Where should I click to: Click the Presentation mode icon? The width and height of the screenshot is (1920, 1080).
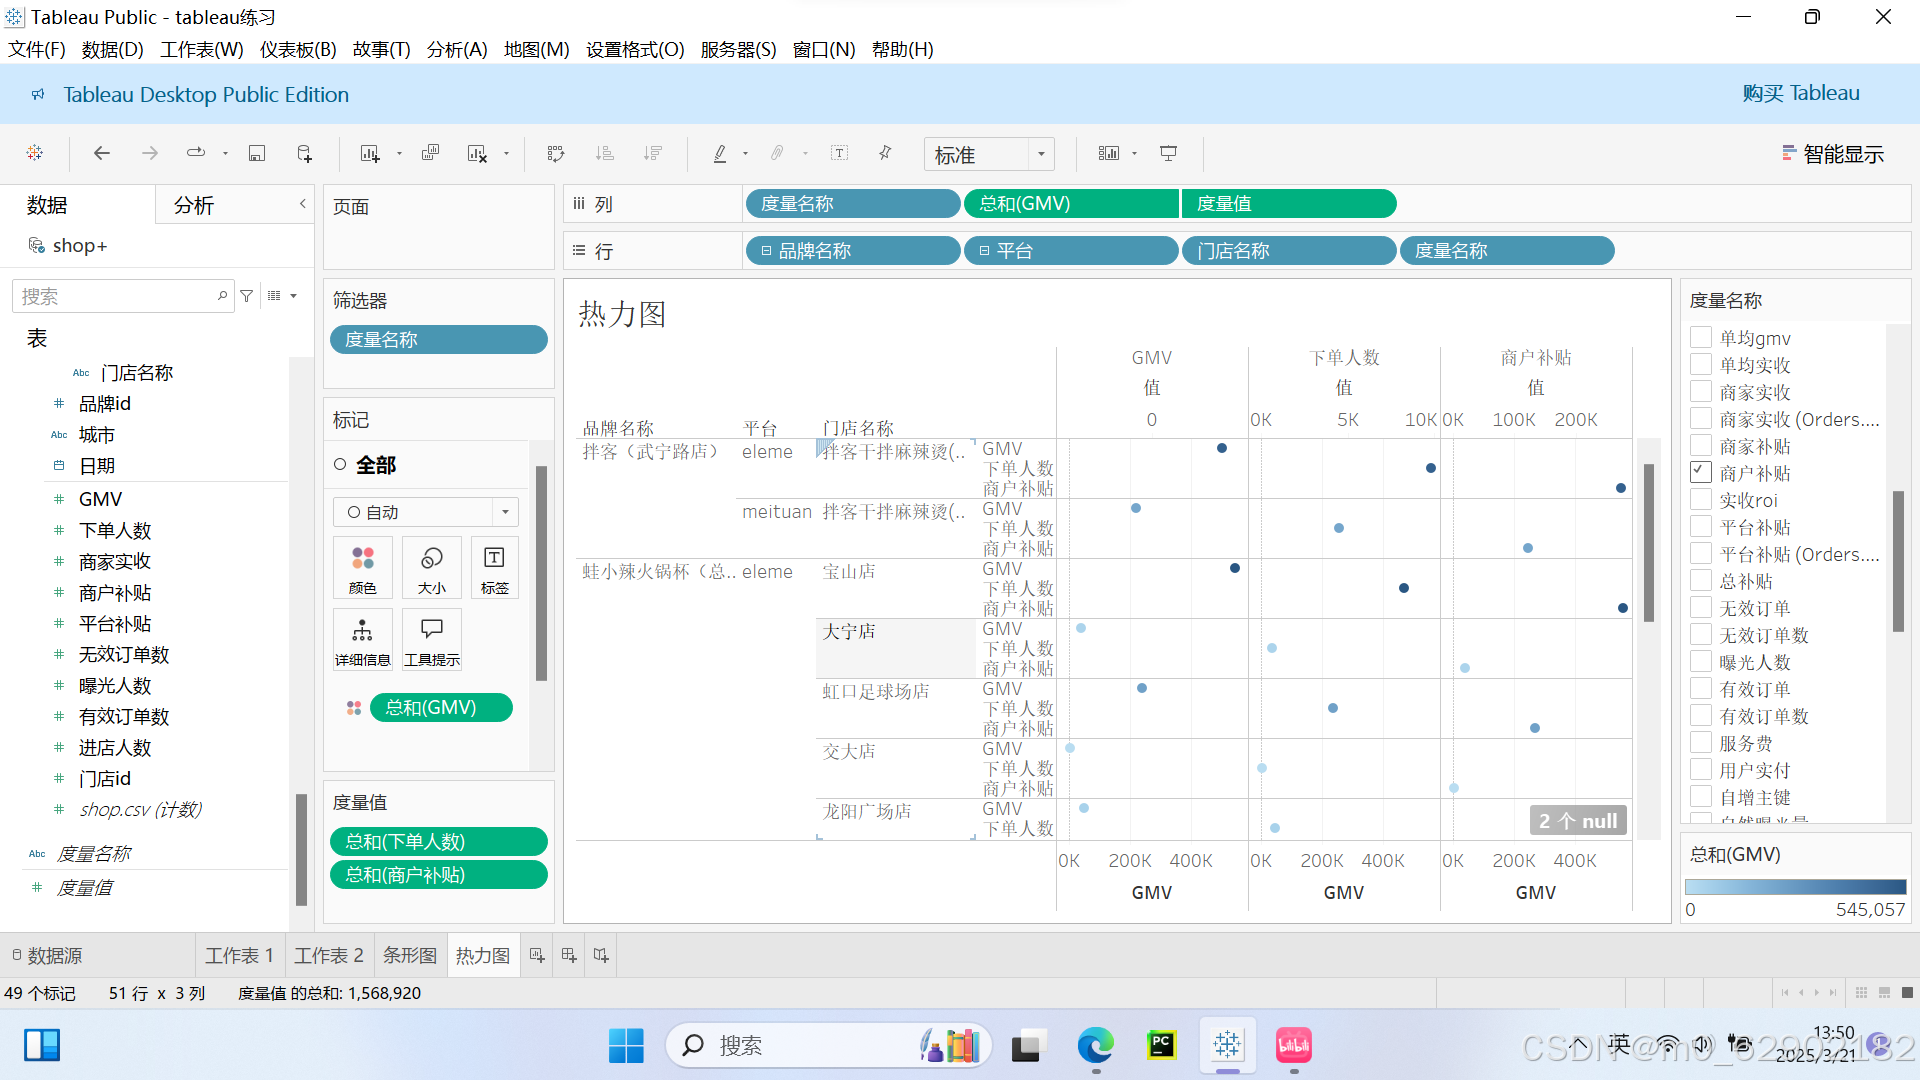[x=1168, y=153]
